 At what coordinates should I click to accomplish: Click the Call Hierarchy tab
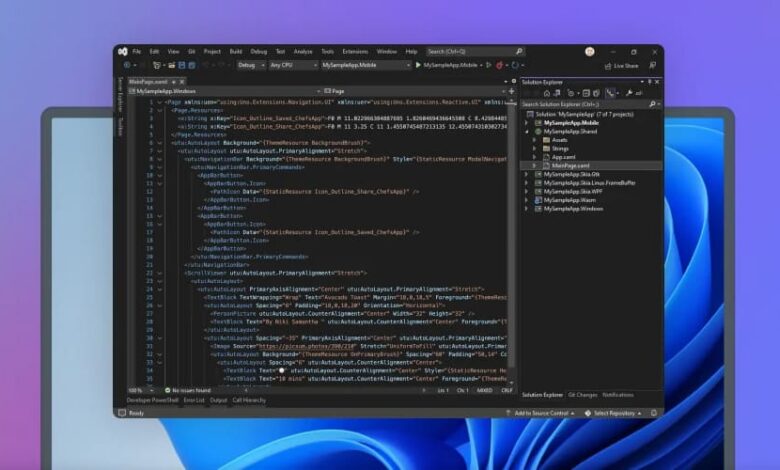point(249,400)
